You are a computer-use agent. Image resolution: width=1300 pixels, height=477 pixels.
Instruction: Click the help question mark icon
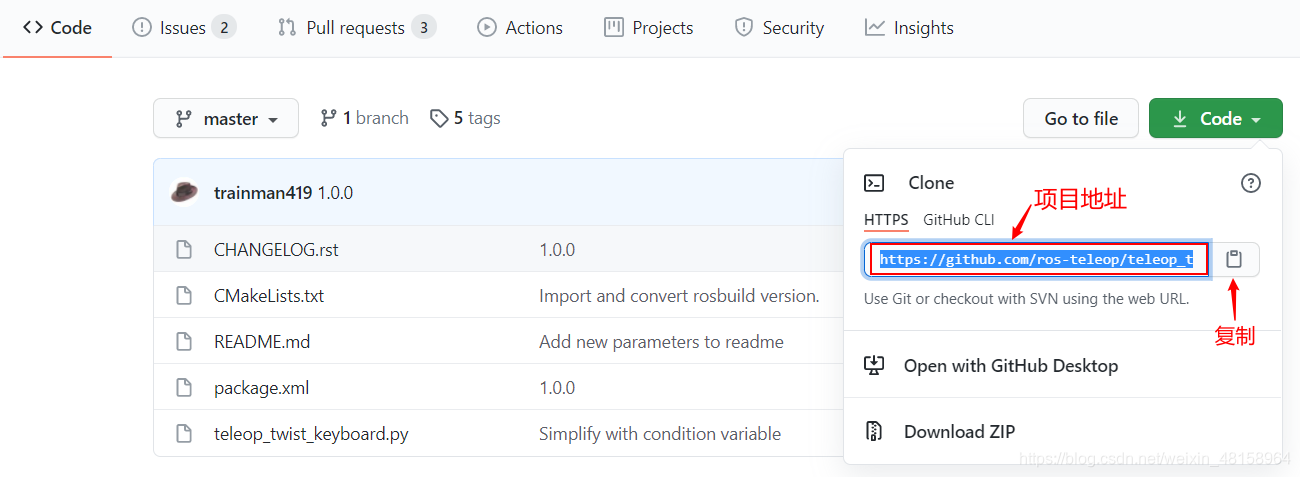coord(1251,183)
